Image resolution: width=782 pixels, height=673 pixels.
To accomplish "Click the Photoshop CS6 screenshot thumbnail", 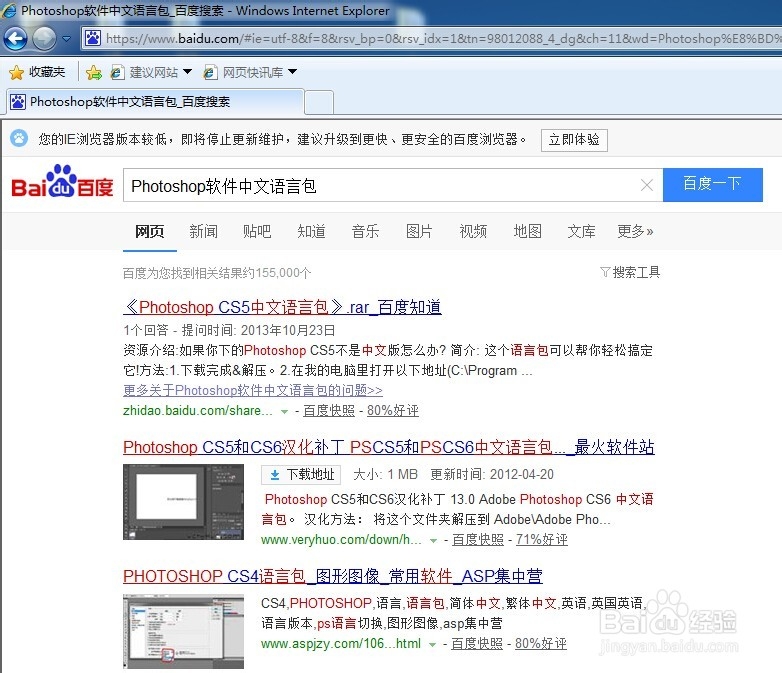I will click(x=184, y=502).
